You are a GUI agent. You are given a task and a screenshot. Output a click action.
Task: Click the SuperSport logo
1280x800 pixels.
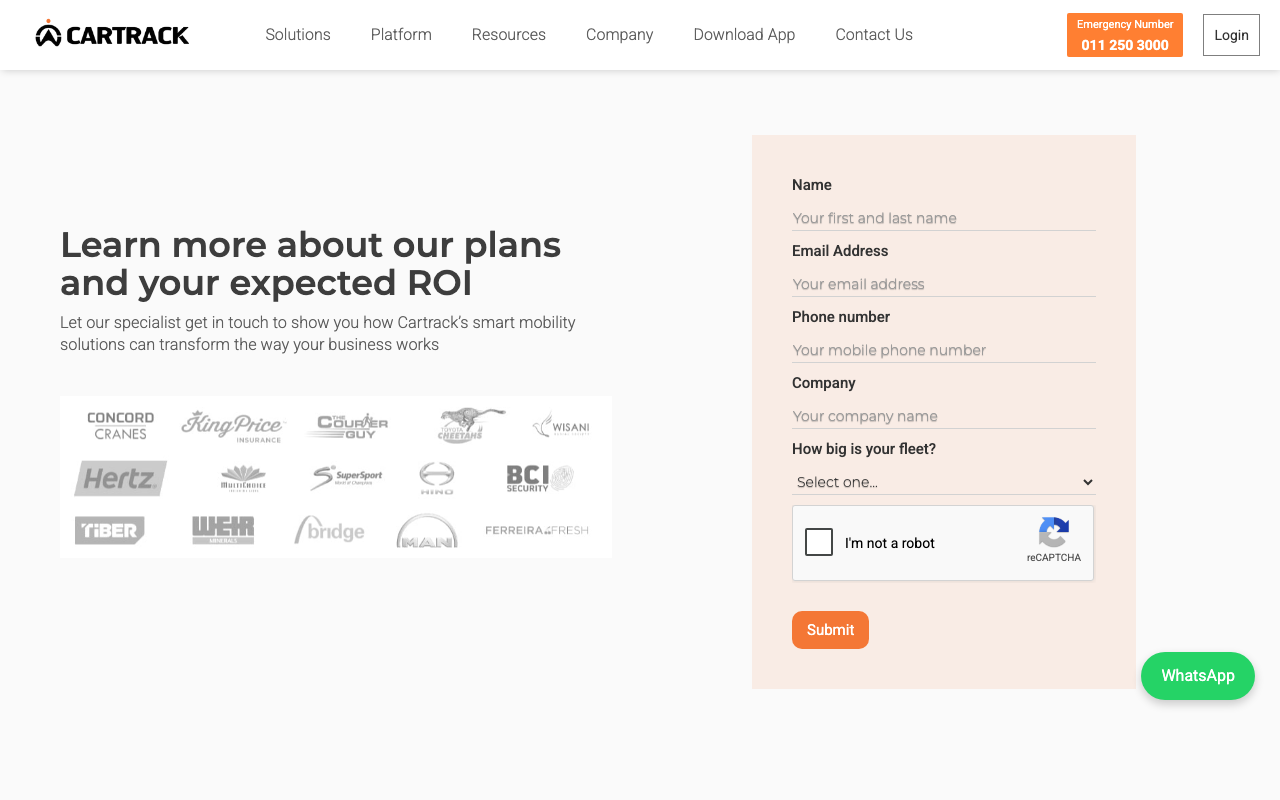click(346, 478)
